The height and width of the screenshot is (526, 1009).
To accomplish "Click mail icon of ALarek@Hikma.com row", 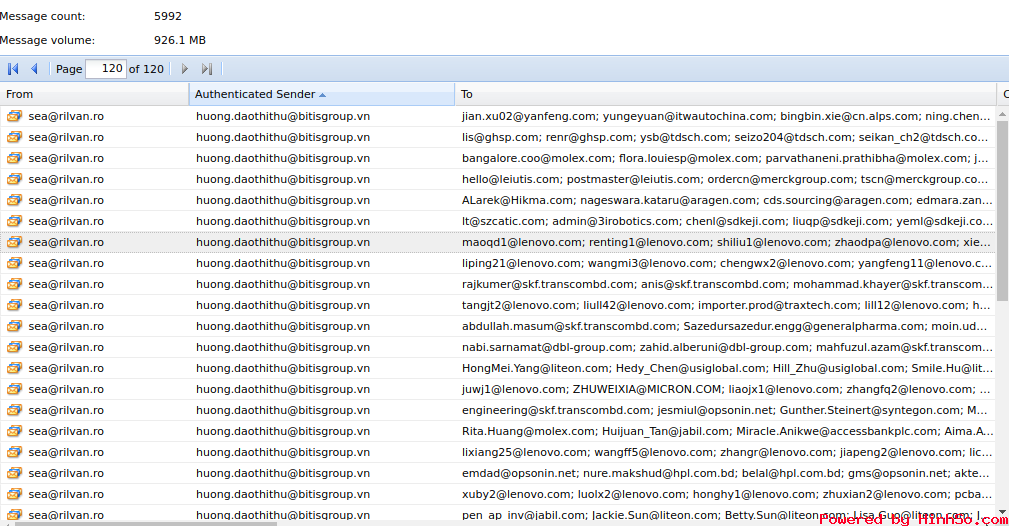I will click(14, 200).
